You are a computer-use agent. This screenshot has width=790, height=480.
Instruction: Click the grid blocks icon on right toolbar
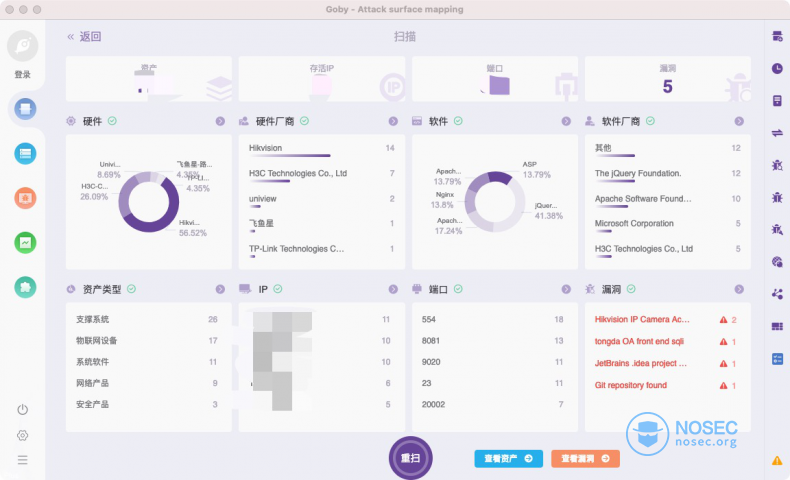click(777, 326)
